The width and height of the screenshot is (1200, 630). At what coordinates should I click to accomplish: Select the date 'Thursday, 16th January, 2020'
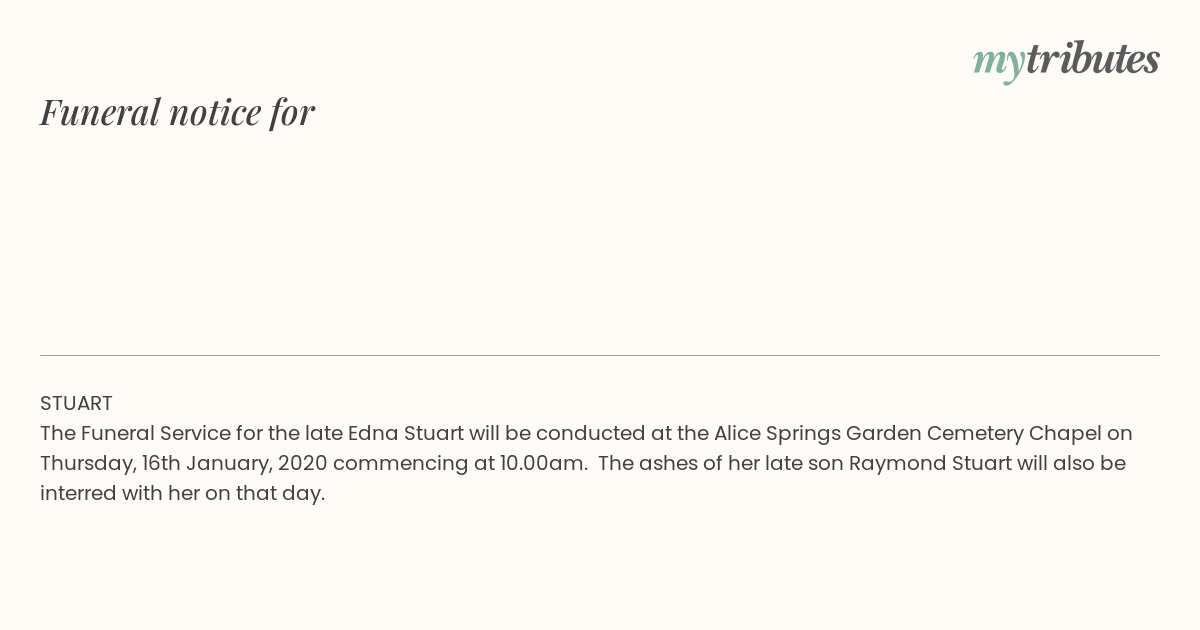pos(184,464)
